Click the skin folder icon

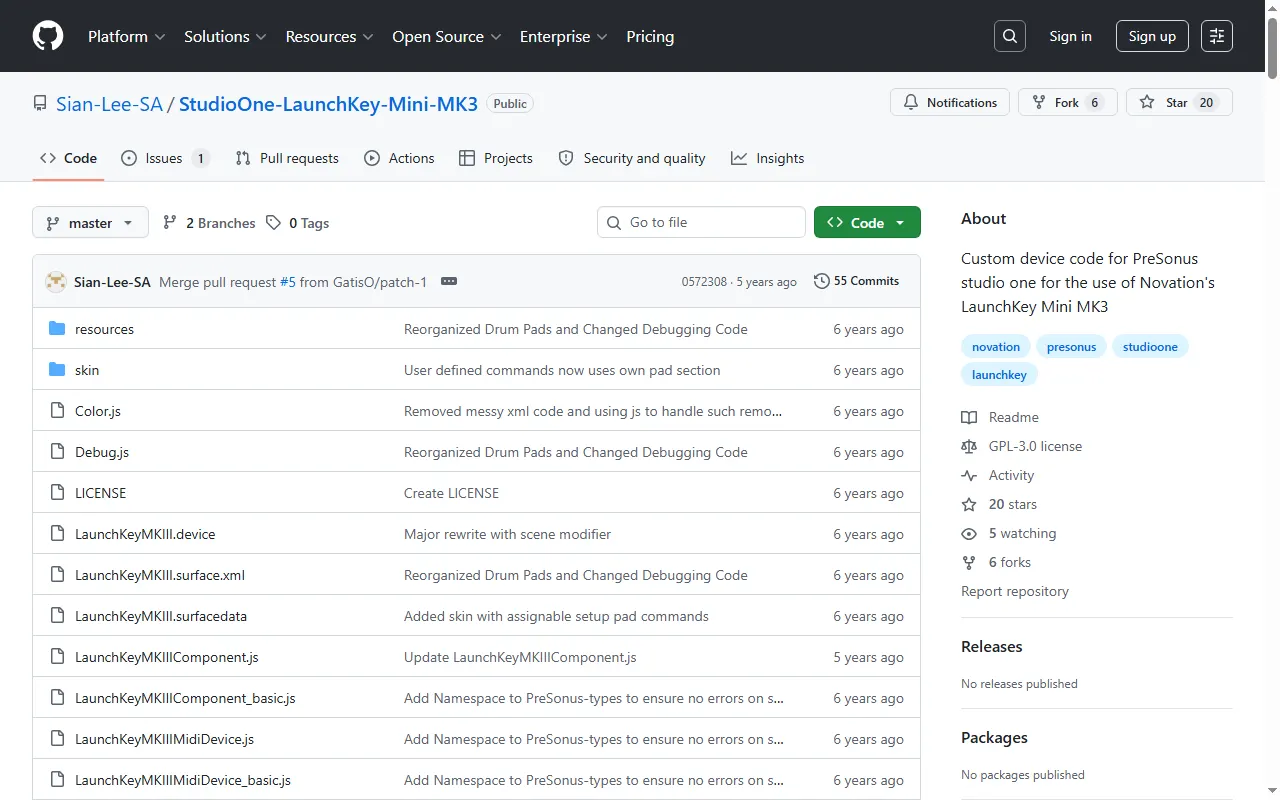click(57, 370)
